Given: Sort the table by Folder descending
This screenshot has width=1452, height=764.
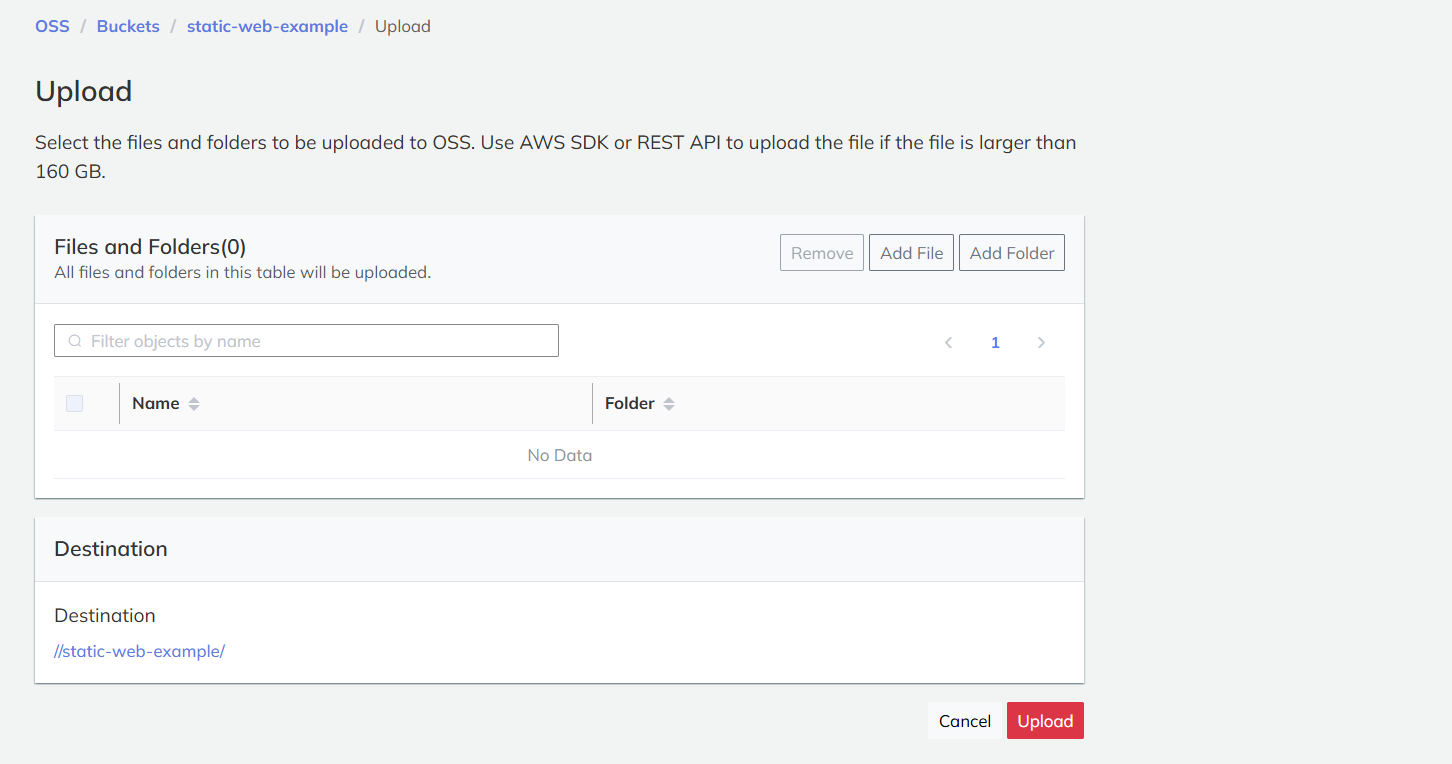Looking at the screenshot, I should tap(670, 407).
